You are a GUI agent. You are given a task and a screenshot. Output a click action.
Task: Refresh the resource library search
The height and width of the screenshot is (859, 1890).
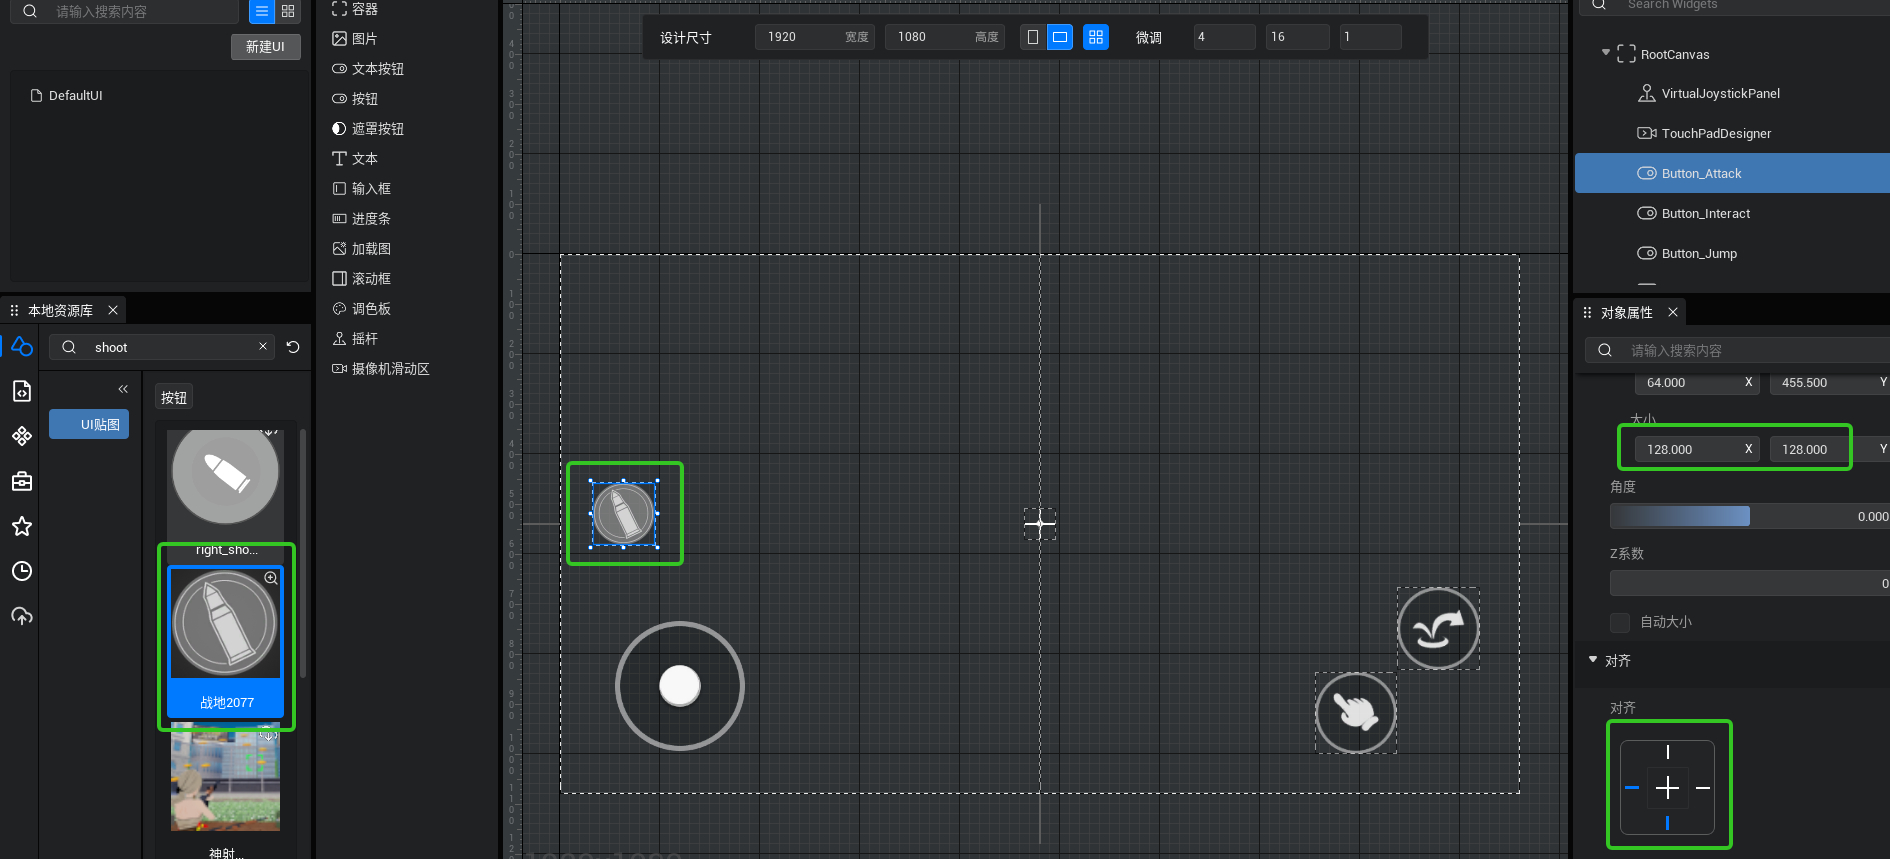tap(293, 347)
